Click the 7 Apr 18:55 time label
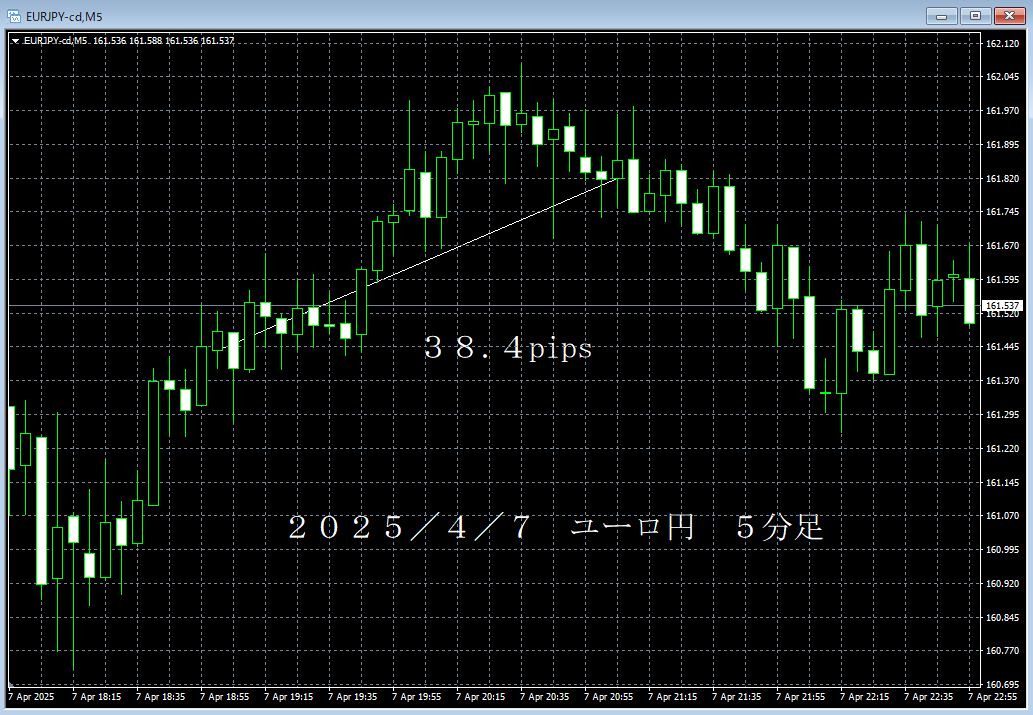The width and height of the screenshot is (1033, 715). coord(224,697)
